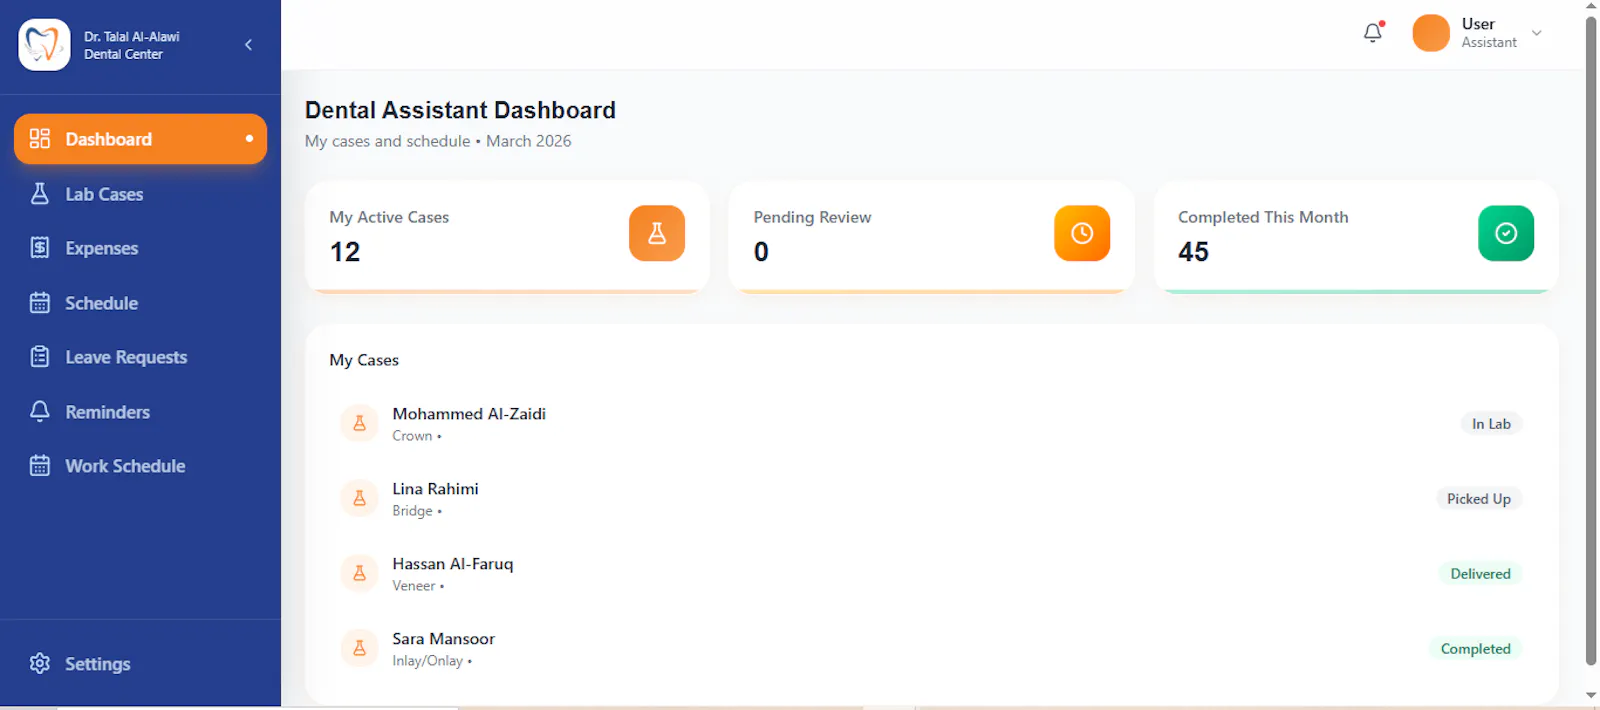
Task: Click the Completed status badge
Action: point(1475,649)
